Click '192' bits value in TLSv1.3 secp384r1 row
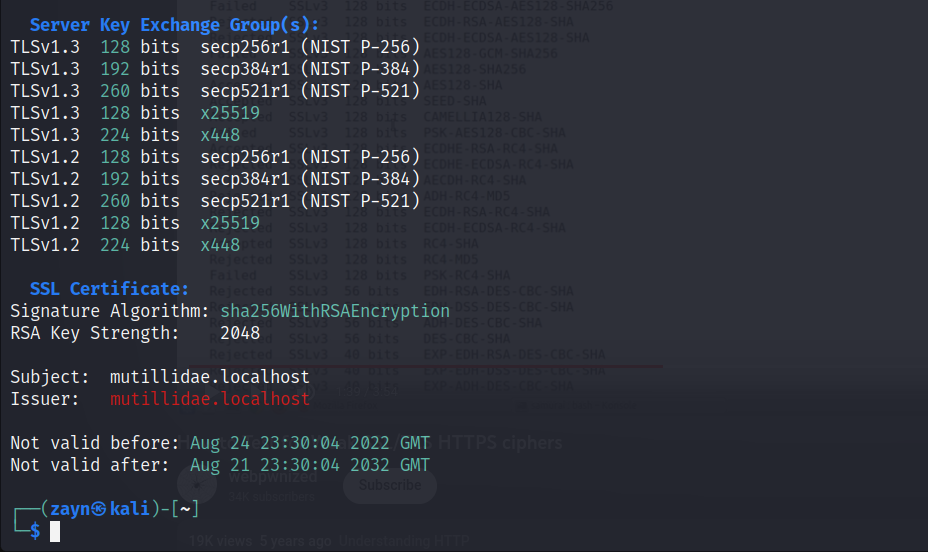Viewport: 928px width, 552px height. (x=115, y=69)
